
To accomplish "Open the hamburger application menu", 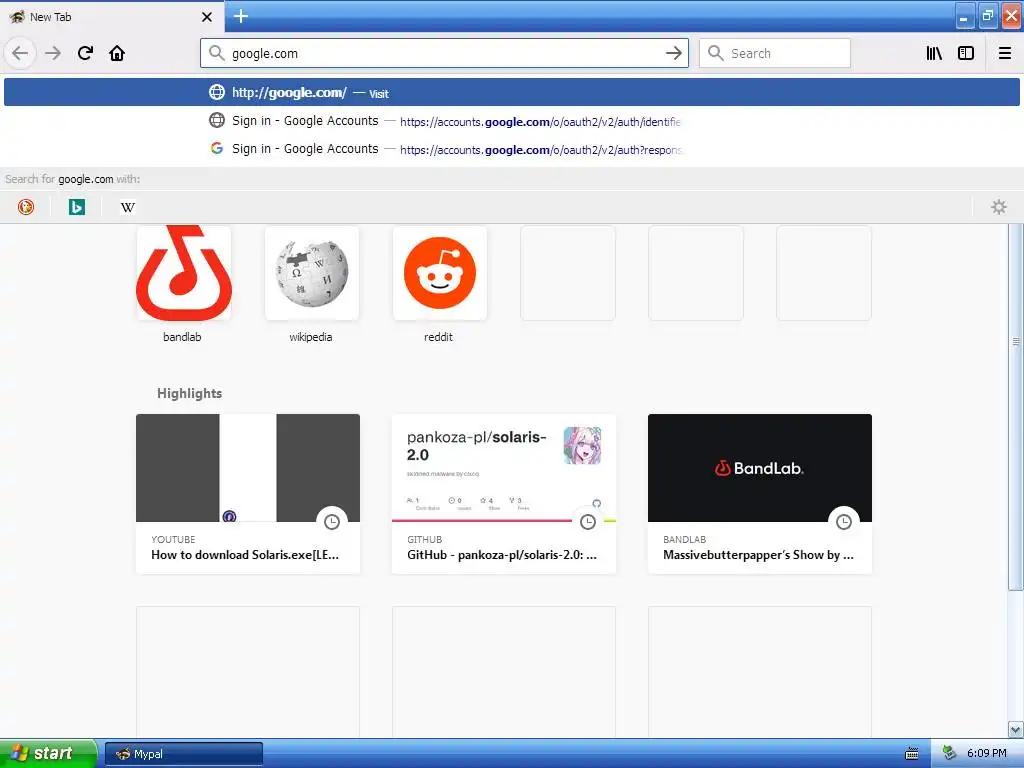I will click(1004, 53).
